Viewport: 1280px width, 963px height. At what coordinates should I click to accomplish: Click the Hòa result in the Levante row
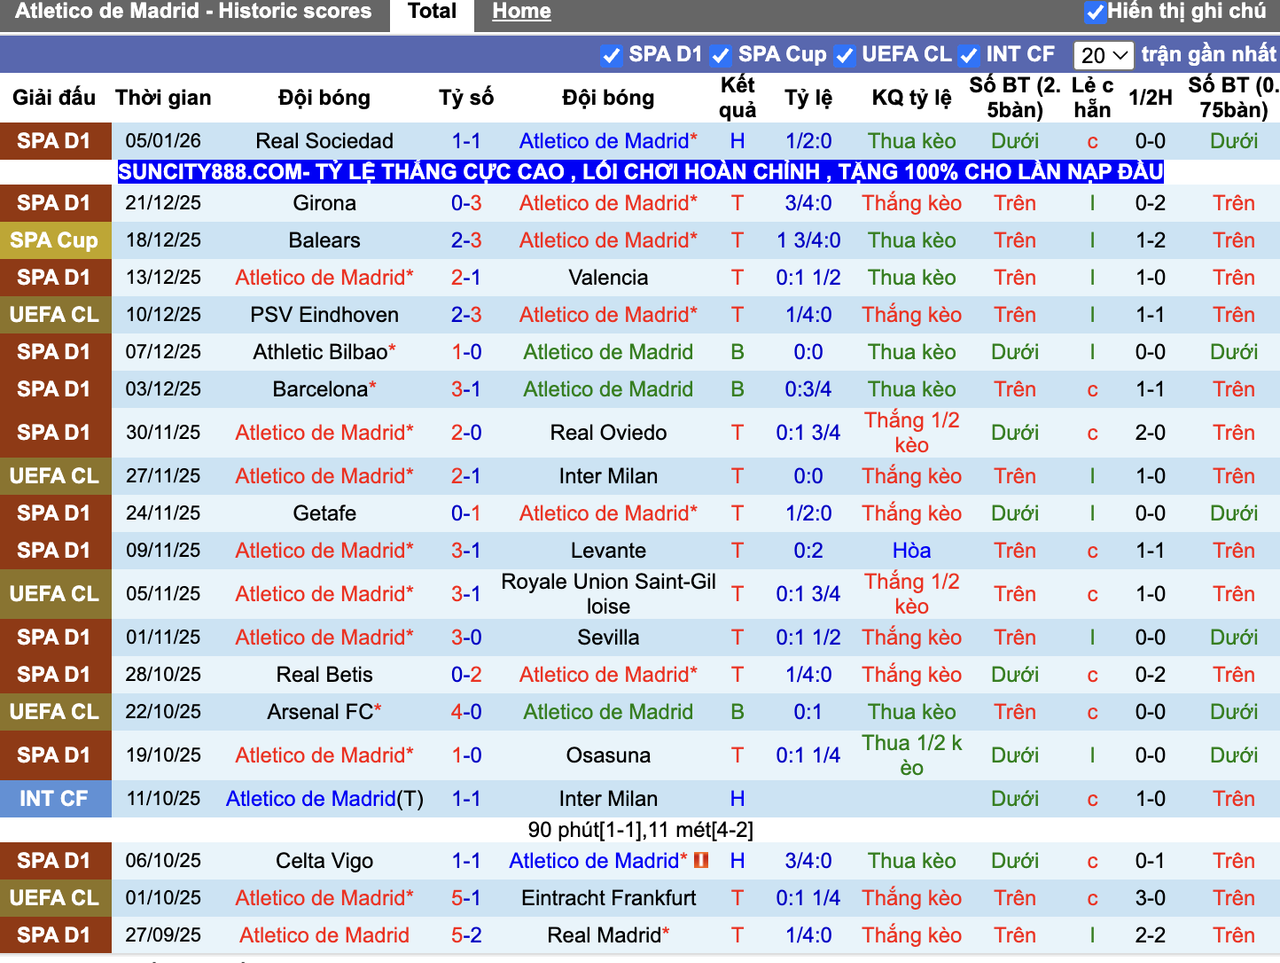911,551
